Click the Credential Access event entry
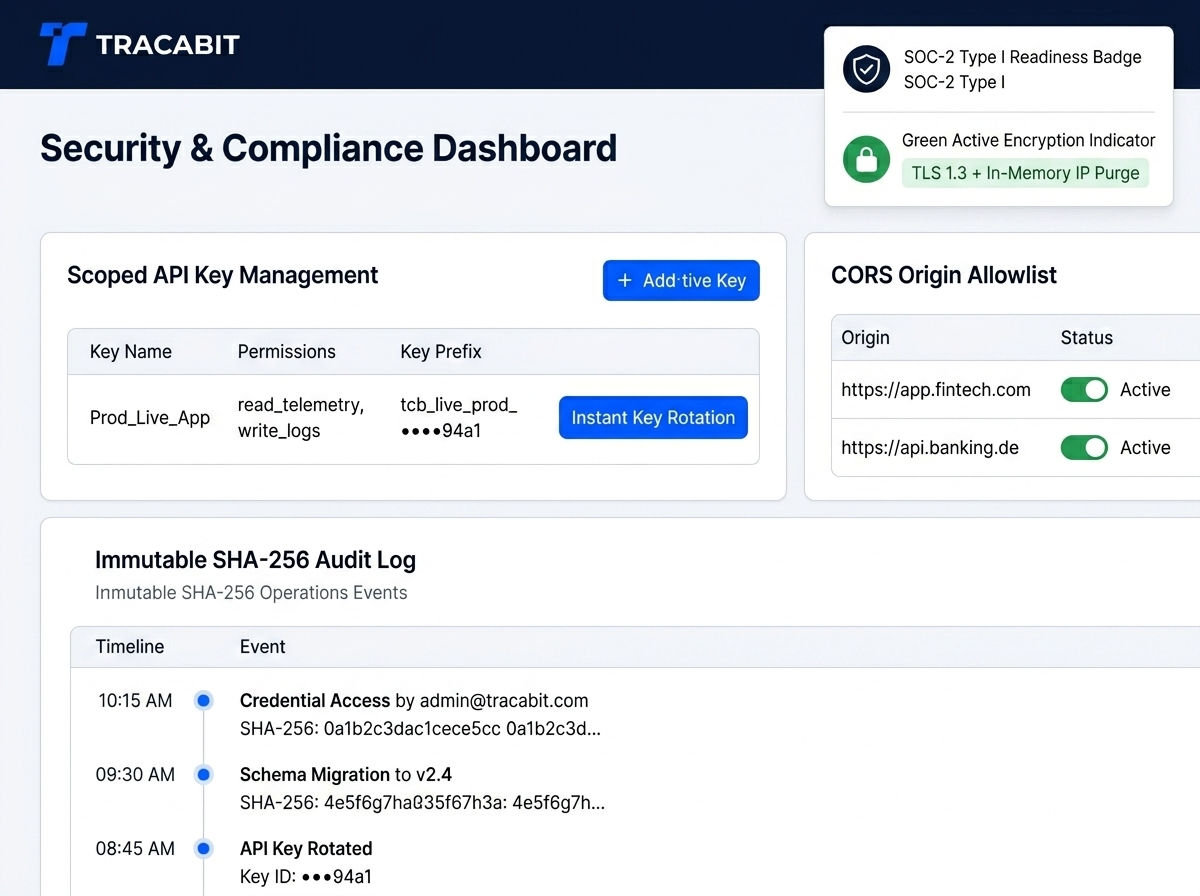Image resolution: width=1200 pixels, height=896 pixels. tap(414, 701)
